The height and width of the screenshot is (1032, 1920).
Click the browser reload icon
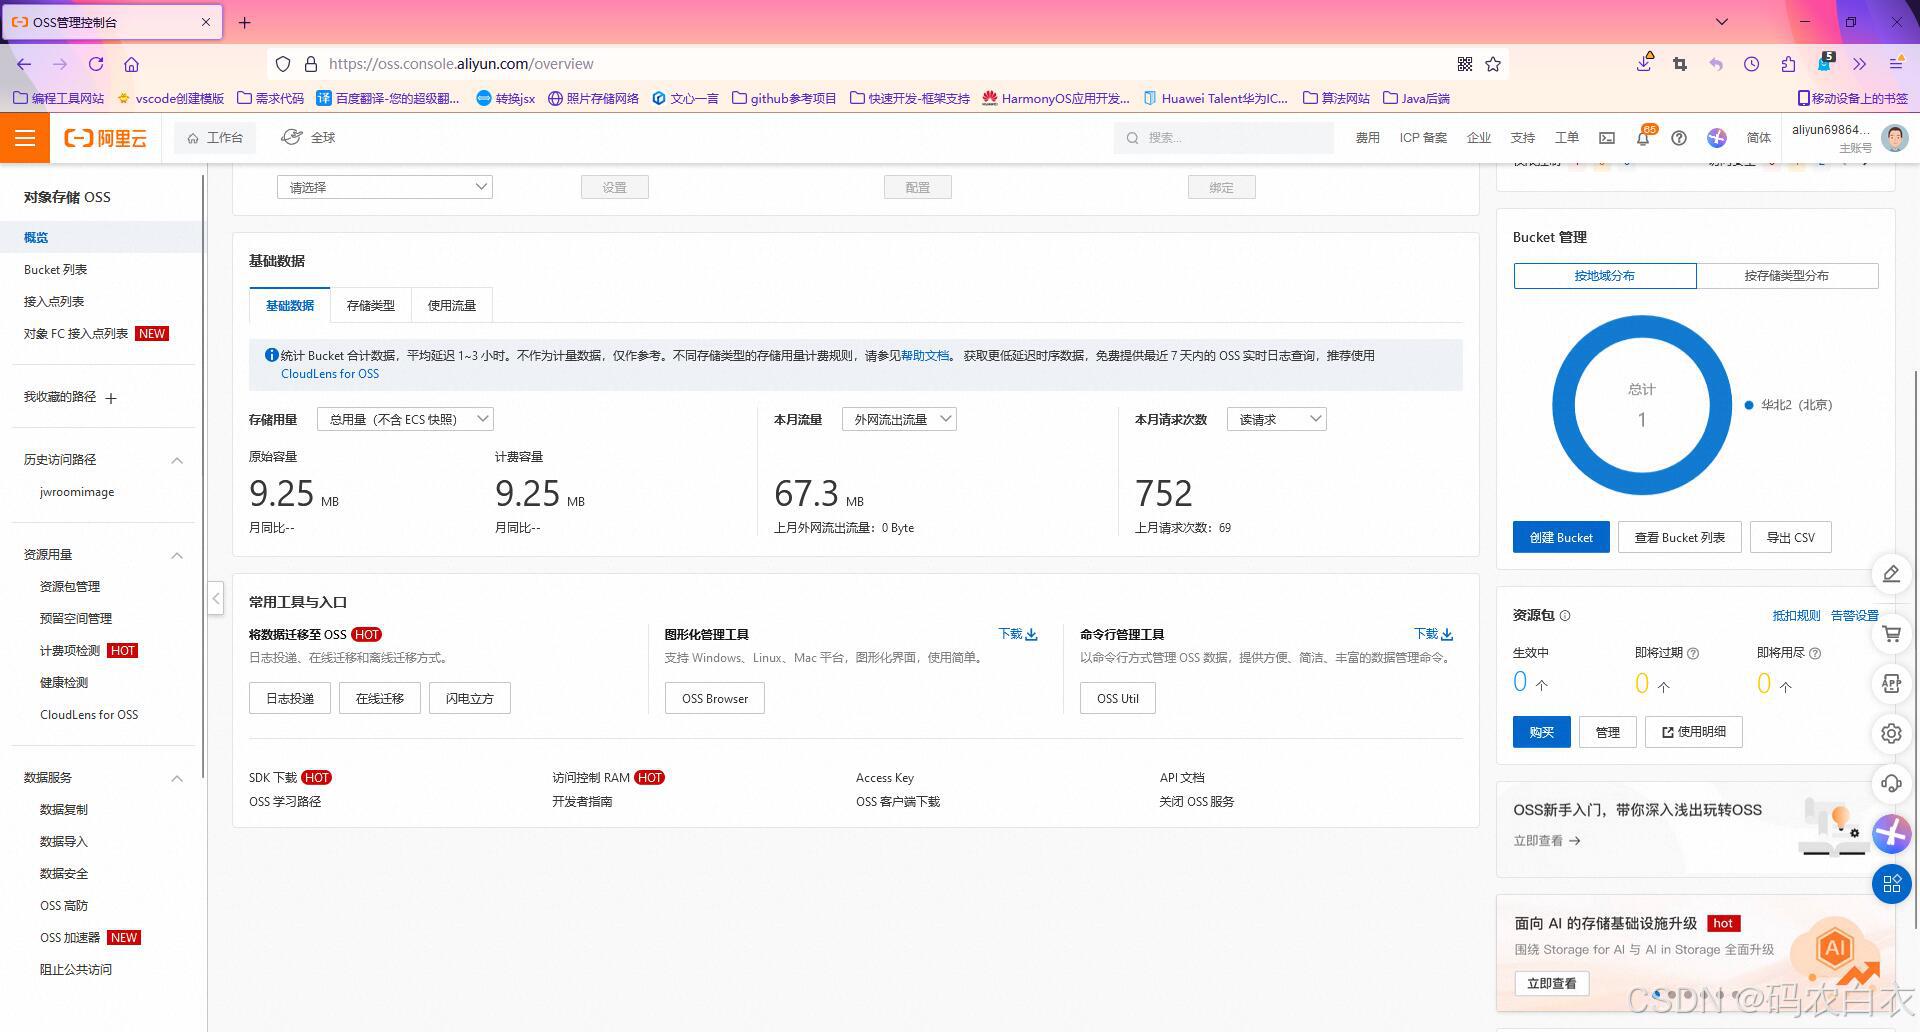coord(96,64)
